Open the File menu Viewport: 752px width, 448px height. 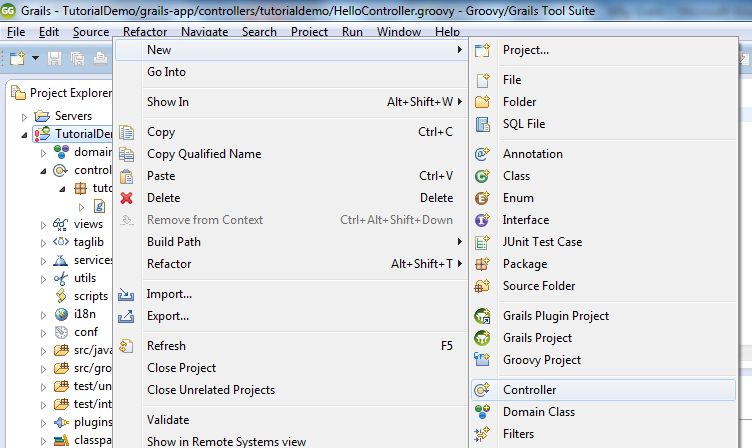(16, 32)
